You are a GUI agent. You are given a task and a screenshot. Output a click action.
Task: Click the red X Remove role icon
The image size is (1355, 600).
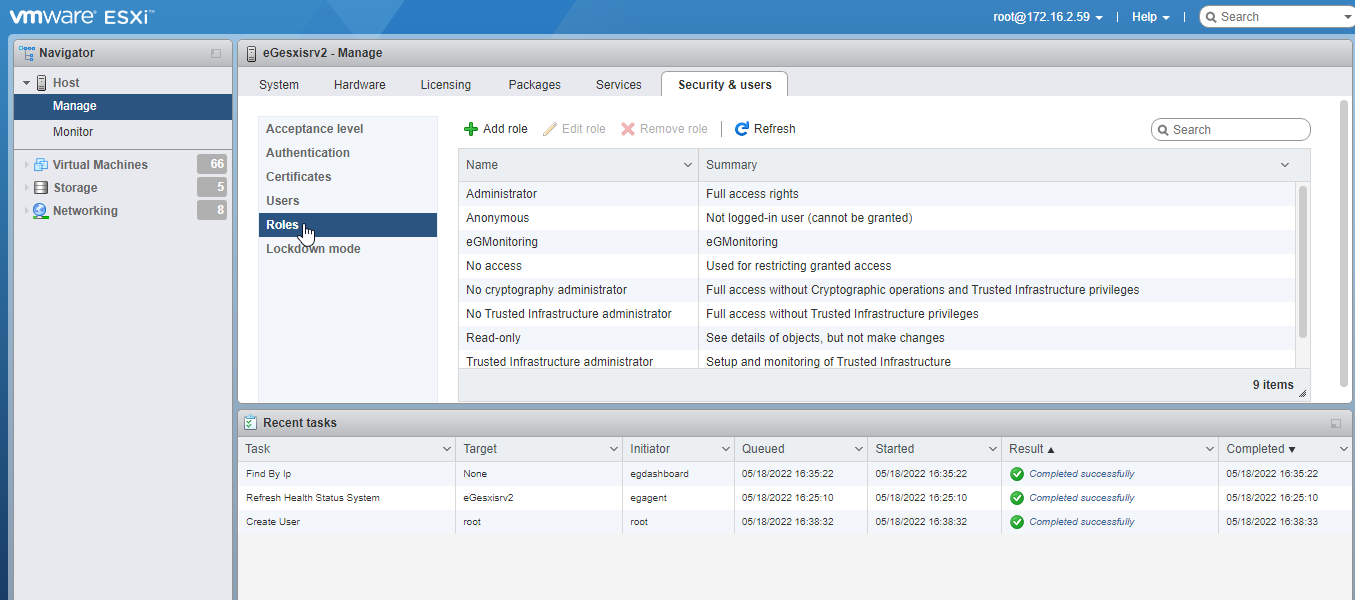tap(628, 129)
